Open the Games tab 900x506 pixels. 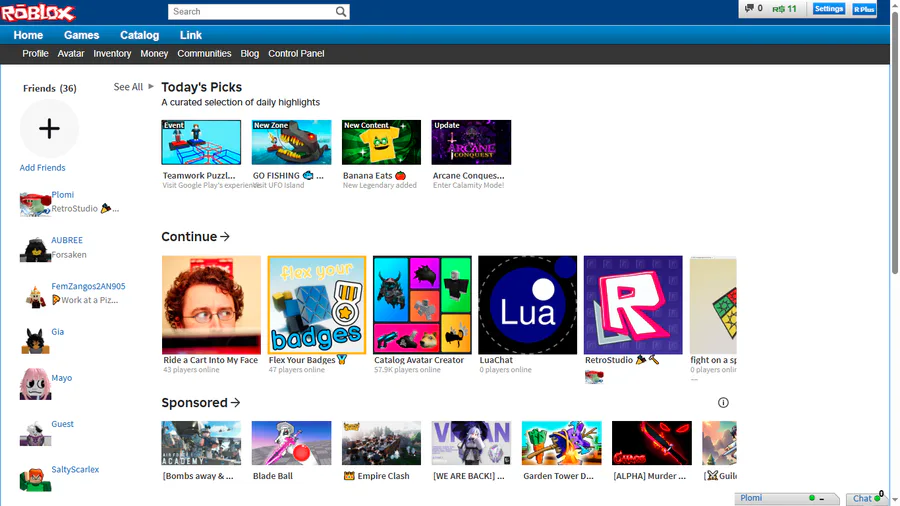[x=82, y=35]
